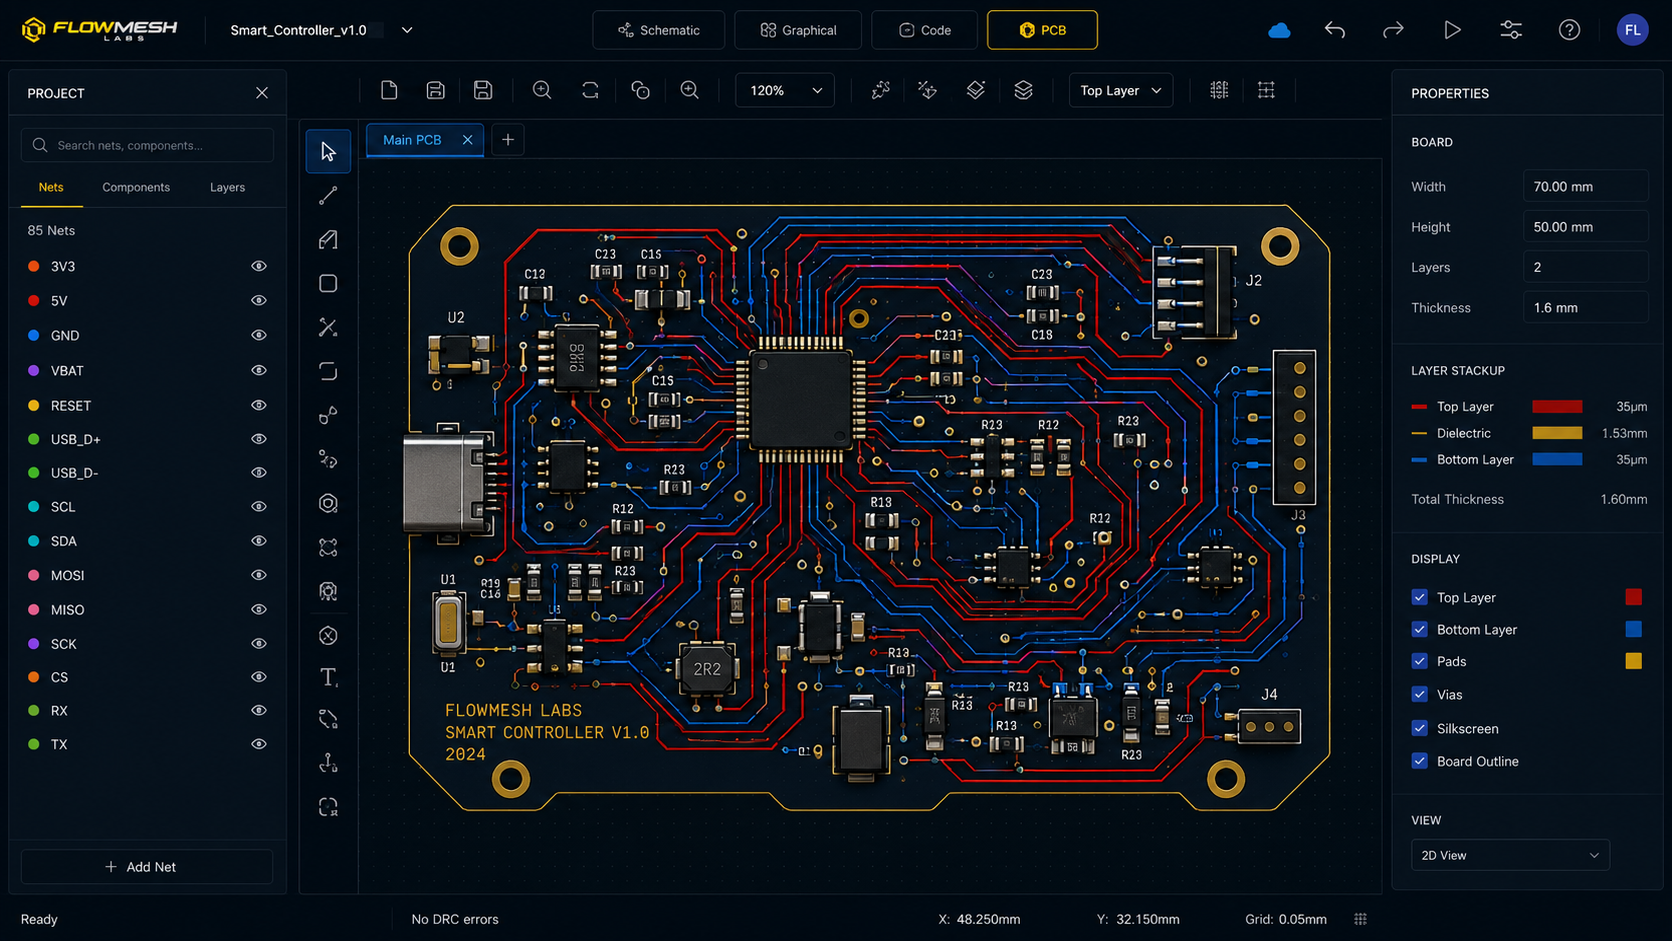Toggle the Silkscreen display checkbox
This screenshot has height=941, width=1672.
click(x=1419, y=728)
